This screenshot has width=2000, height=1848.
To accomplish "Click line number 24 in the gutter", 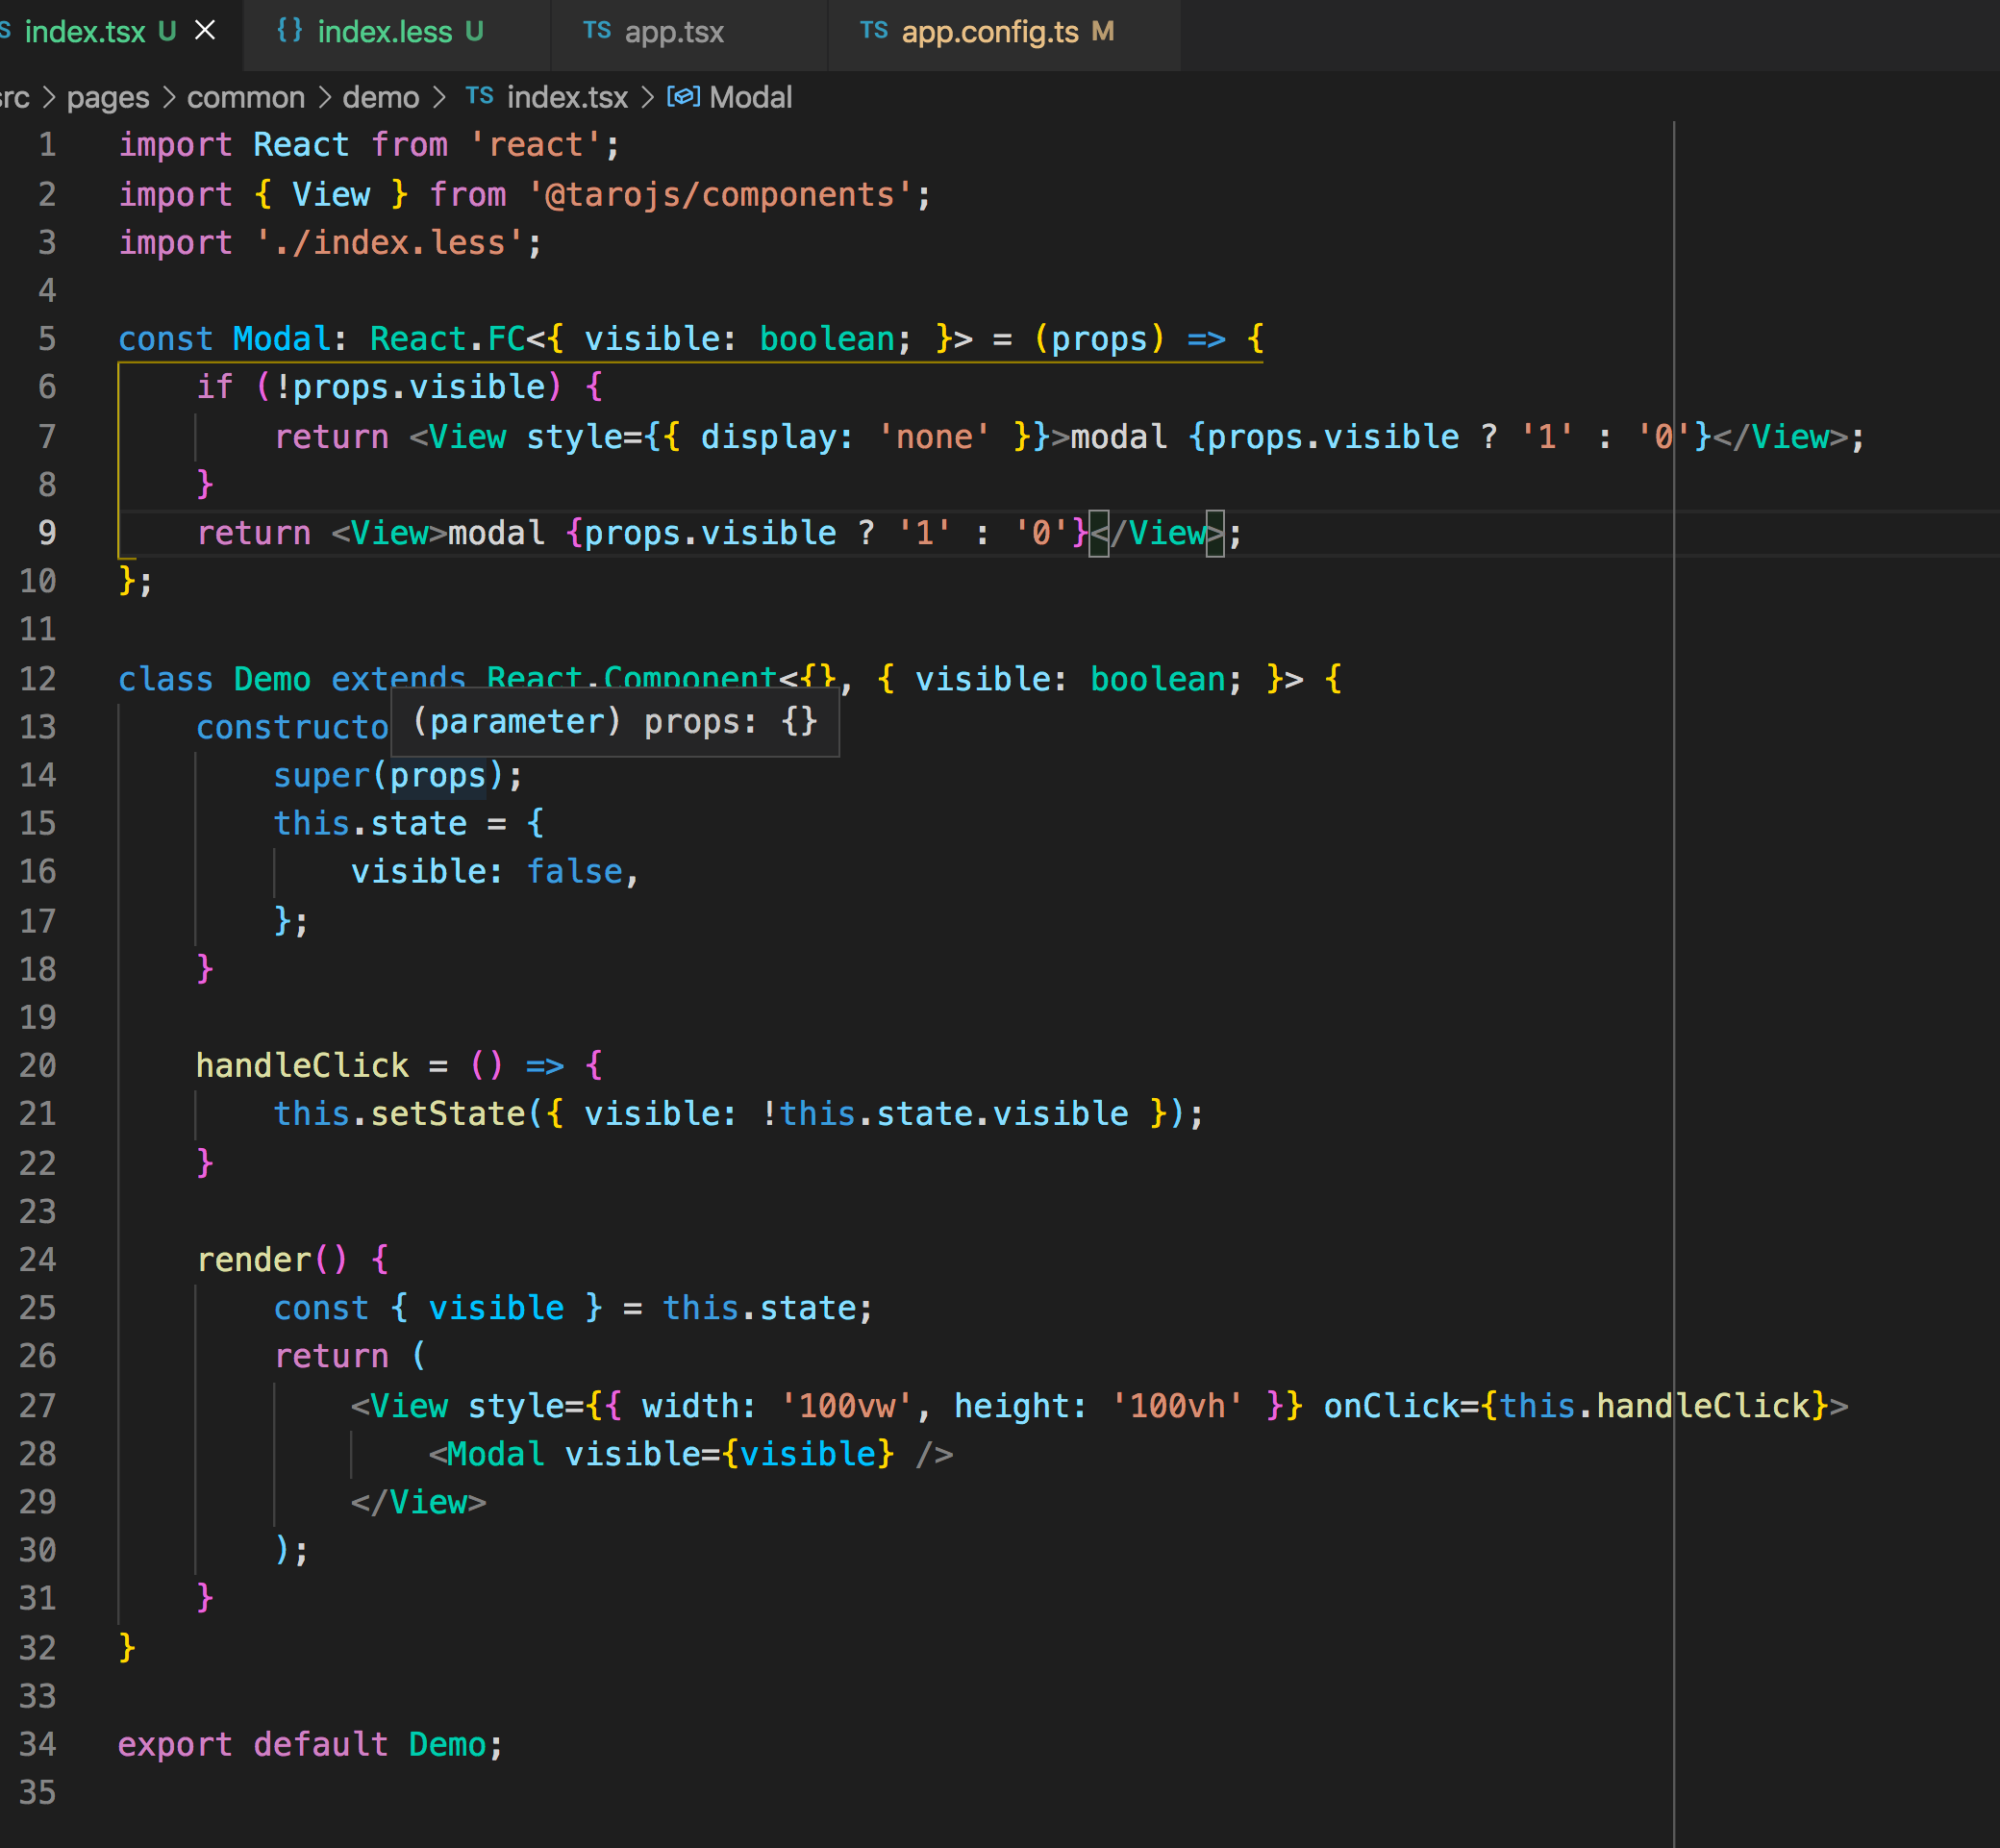I will 38,1259.
